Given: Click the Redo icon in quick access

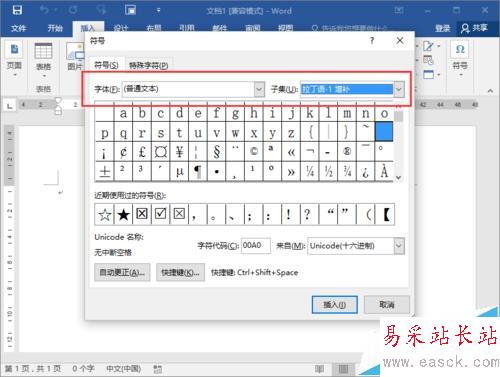Looking at the screenshot, I should (73, 10).
